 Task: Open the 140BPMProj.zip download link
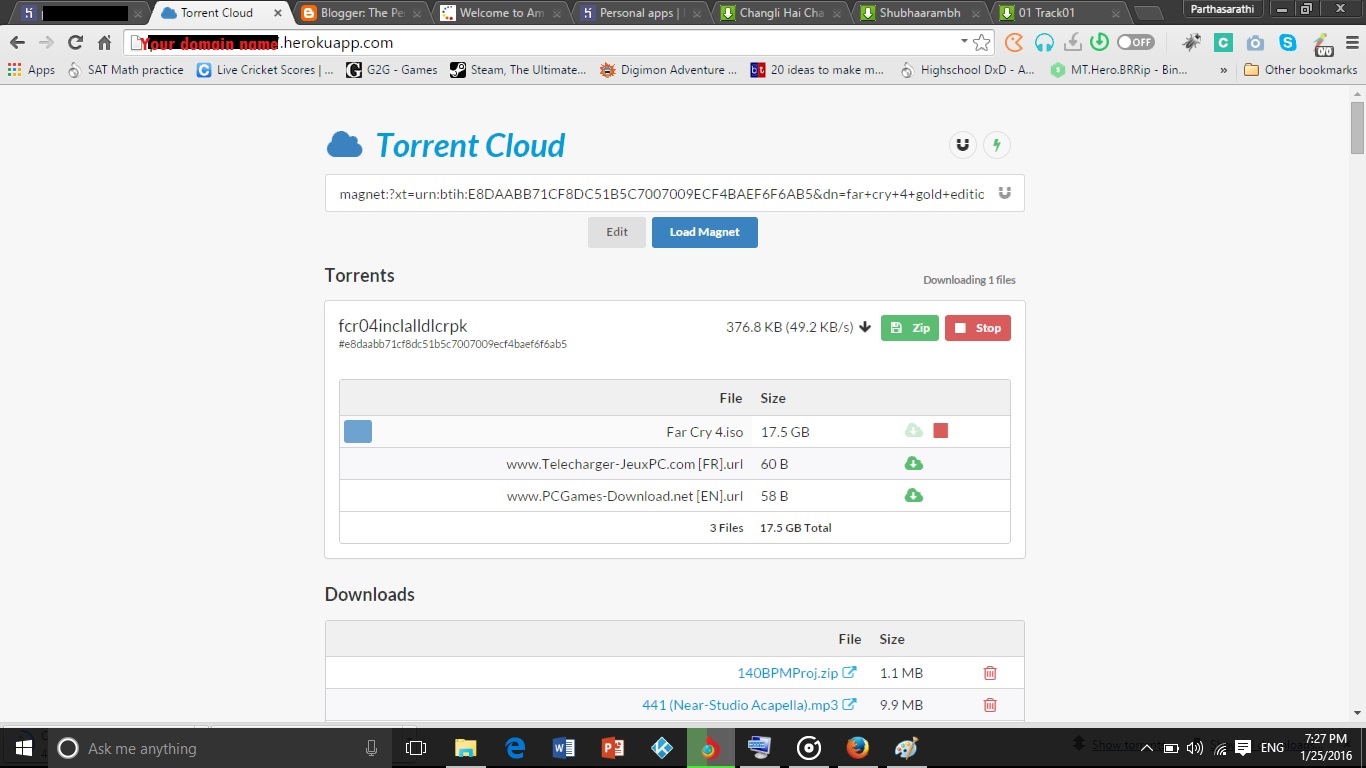point(797,673)
